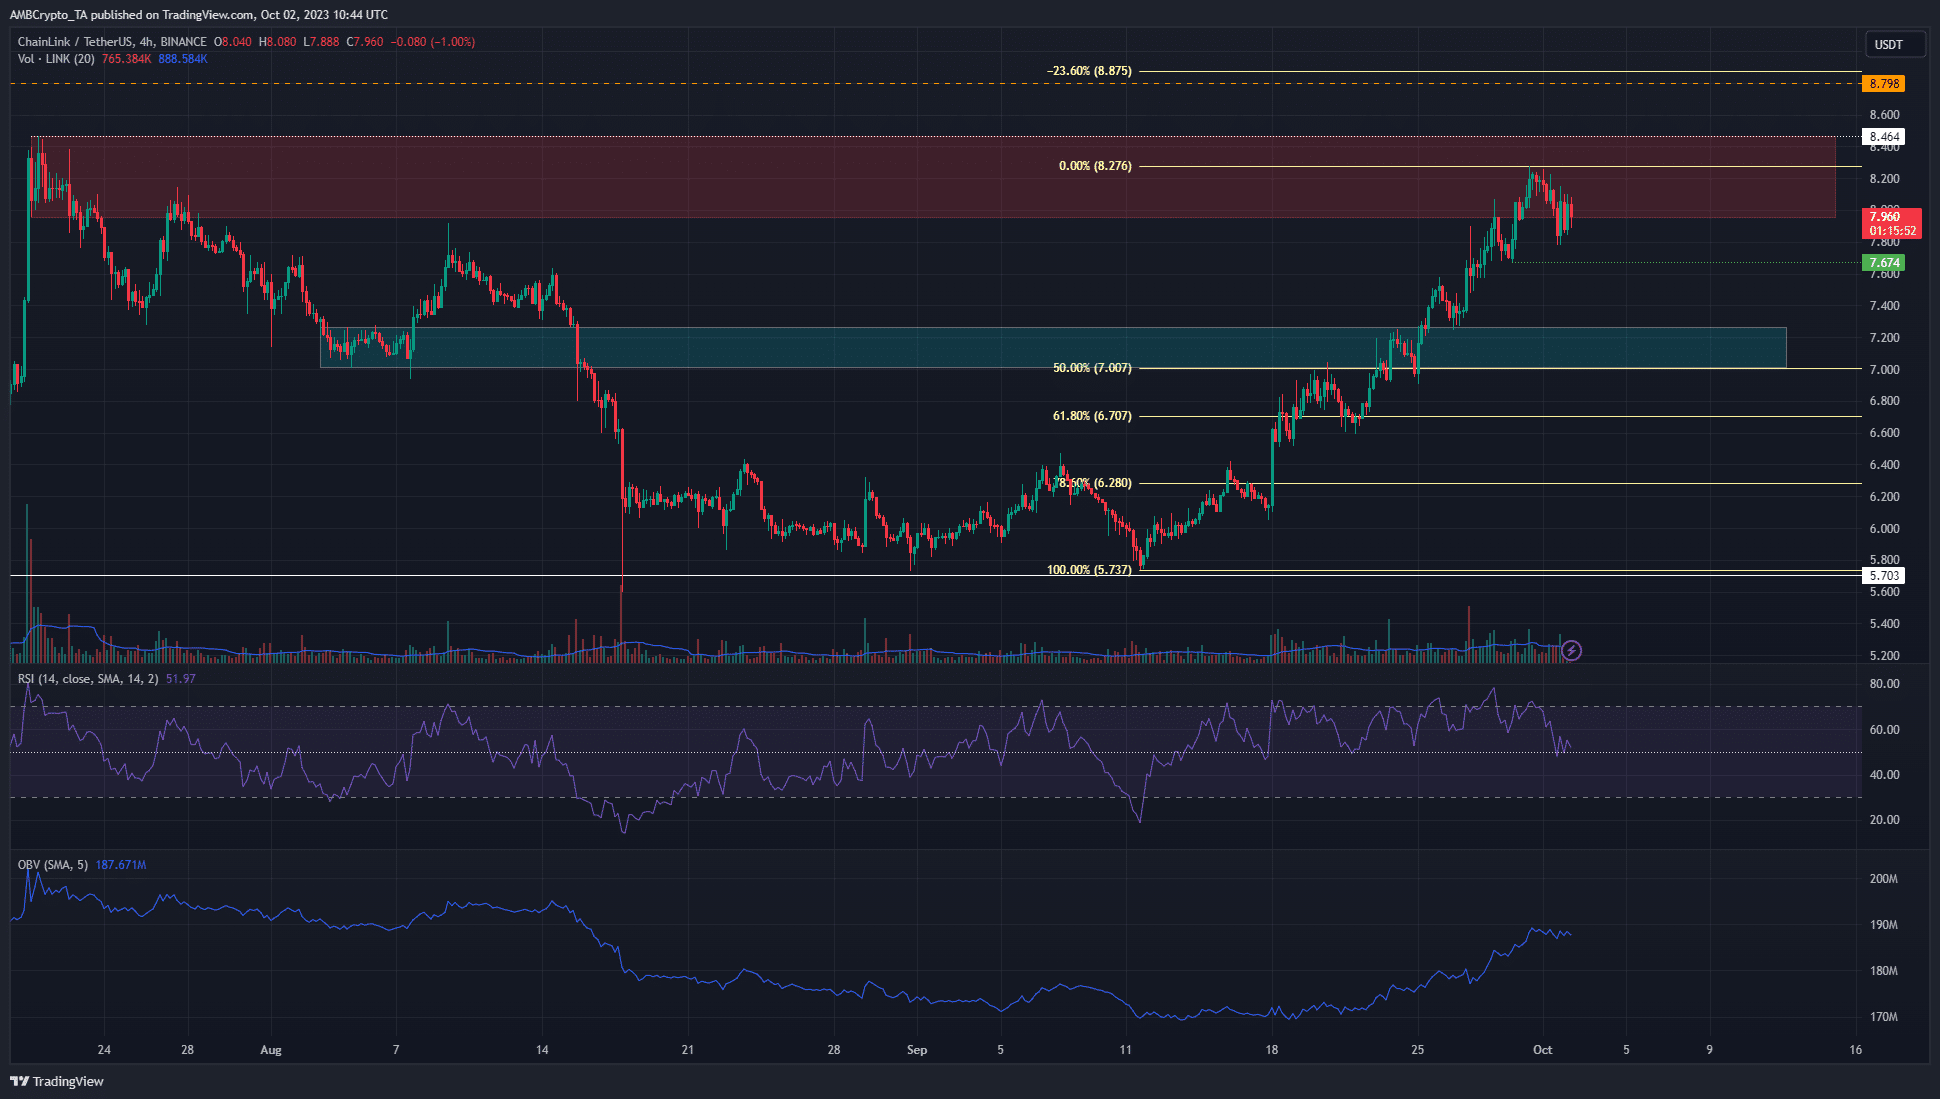Click the TradingView logo at bottom left
Screen dimensions: 1940x1099
click(57, 1081)
